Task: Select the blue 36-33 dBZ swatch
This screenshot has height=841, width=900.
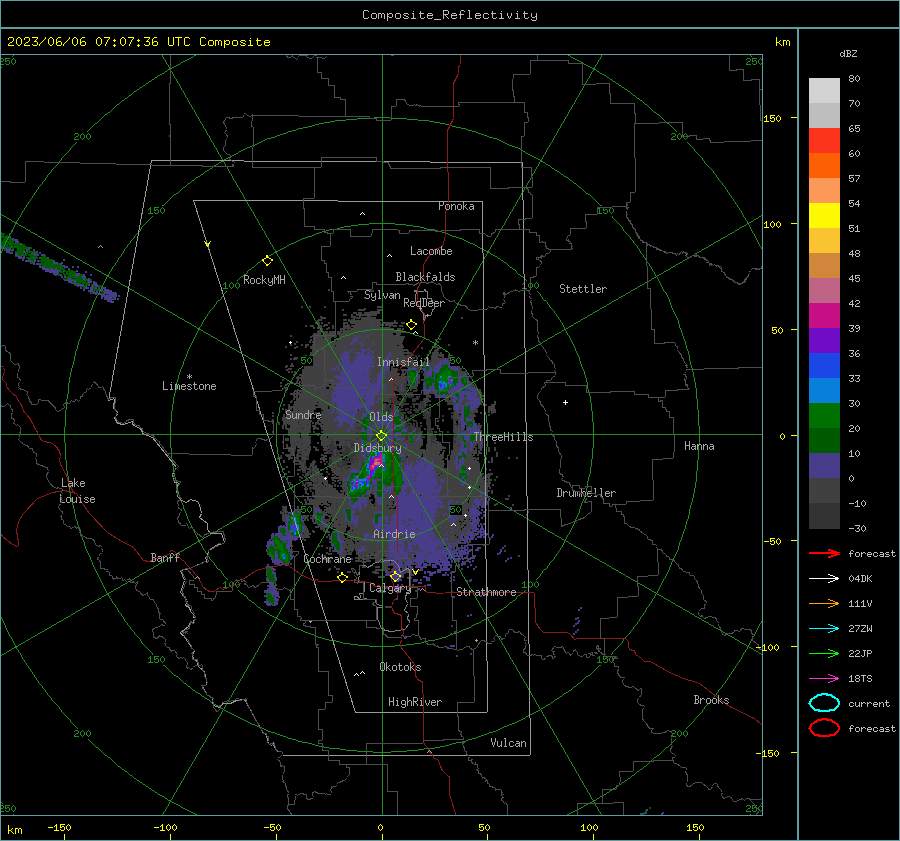Action: pyautogui.click(x=824, y=365)
